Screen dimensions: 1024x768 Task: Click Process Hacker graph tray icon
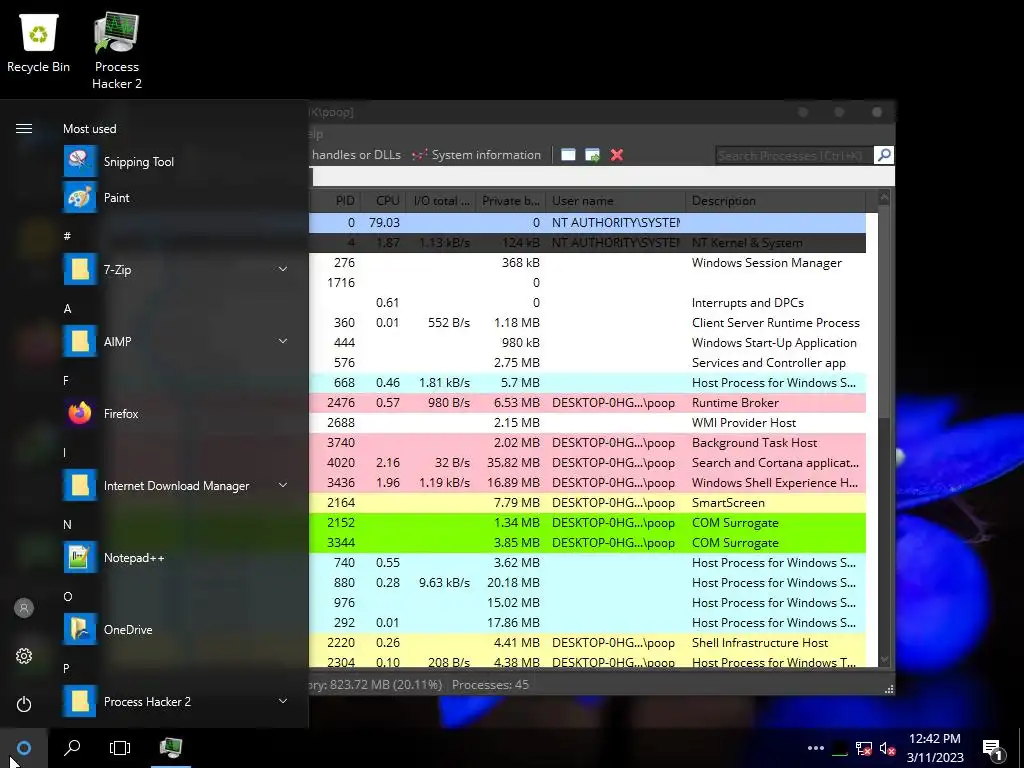[840, 749]
